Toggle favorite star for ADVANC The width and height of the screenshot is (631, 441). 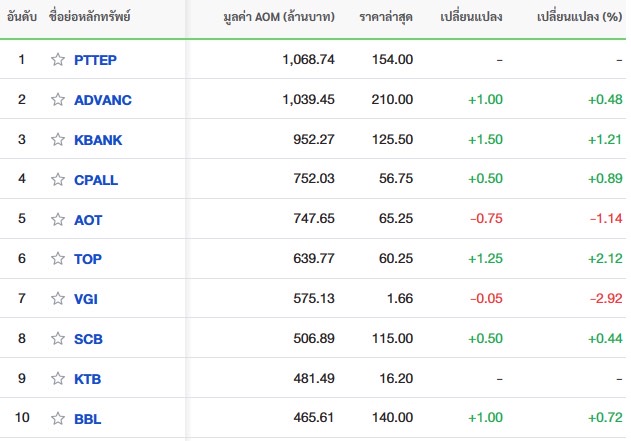(58, 99)
